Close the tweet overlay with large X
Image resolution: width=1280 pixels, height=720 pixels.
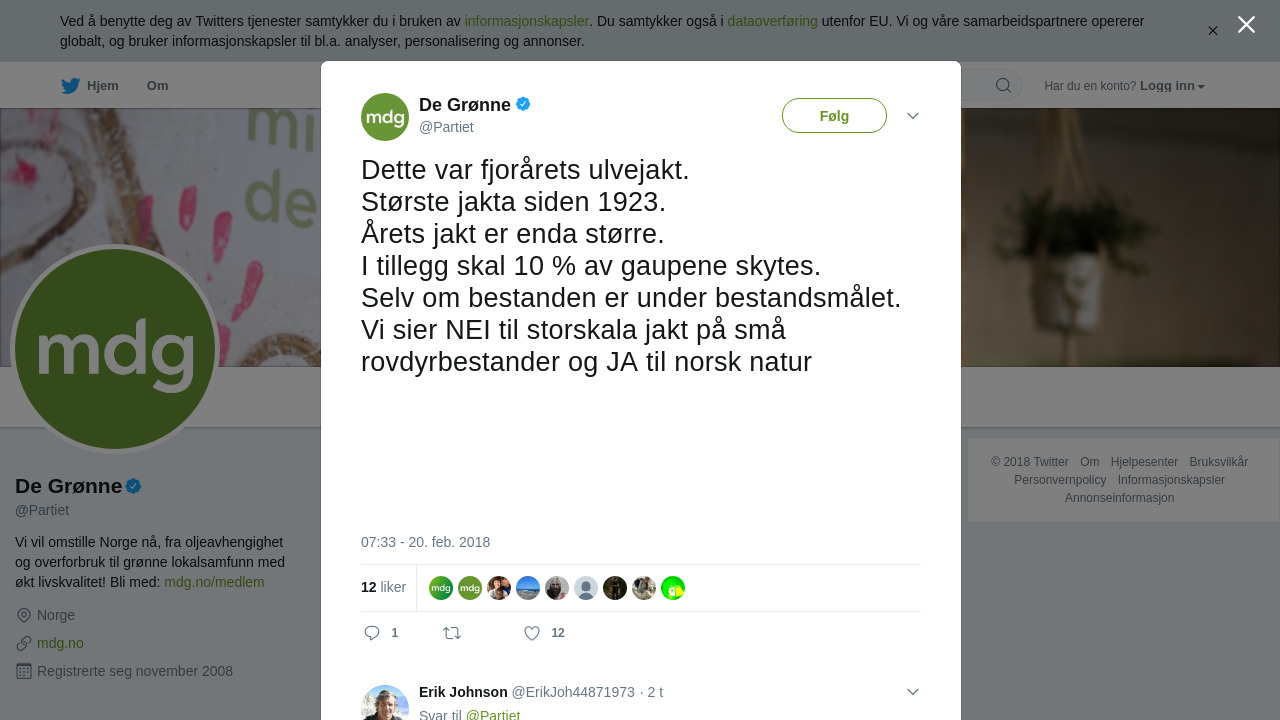pyautogui.click(x=1246, y=24)
